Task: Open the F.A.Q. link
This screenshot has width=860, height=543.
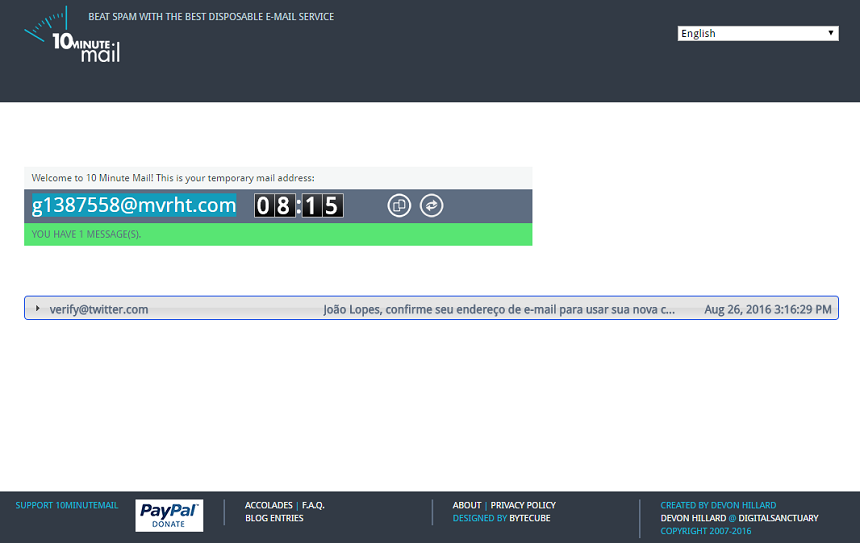Action: (x=313, y=505)
